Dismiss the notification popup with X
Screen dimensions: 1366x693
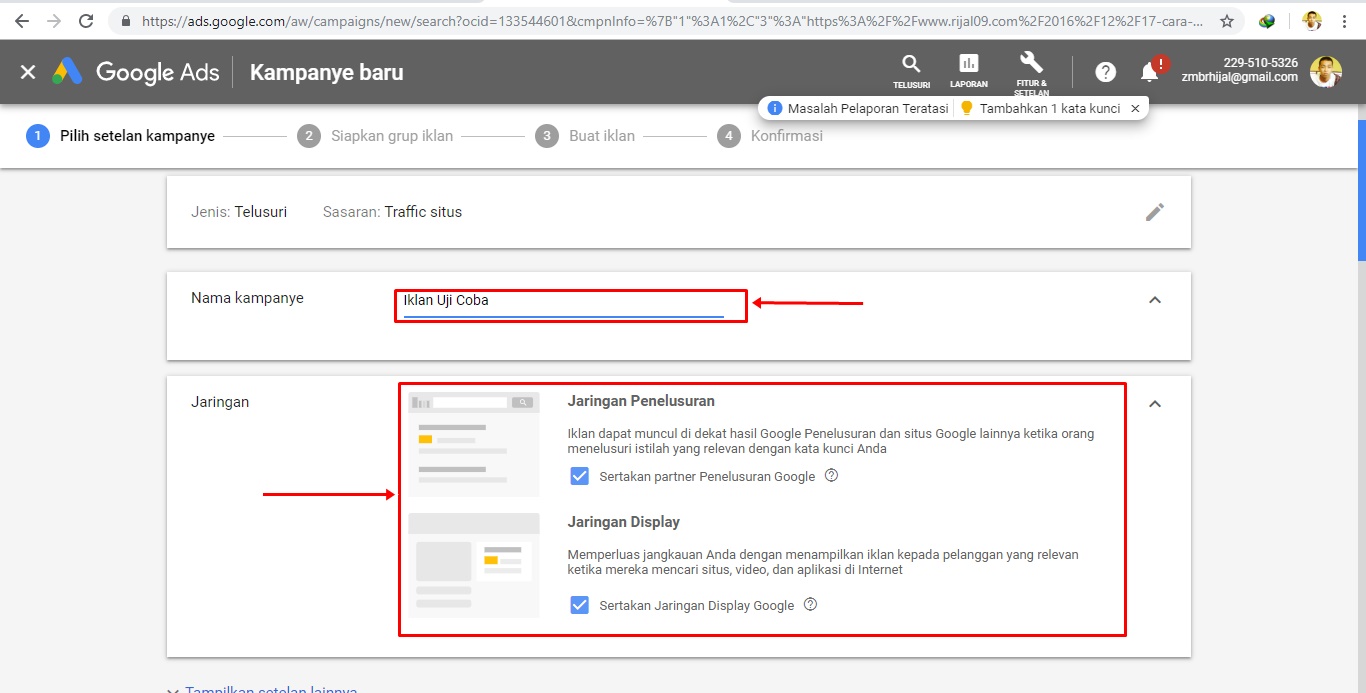tap(1134, 108)
